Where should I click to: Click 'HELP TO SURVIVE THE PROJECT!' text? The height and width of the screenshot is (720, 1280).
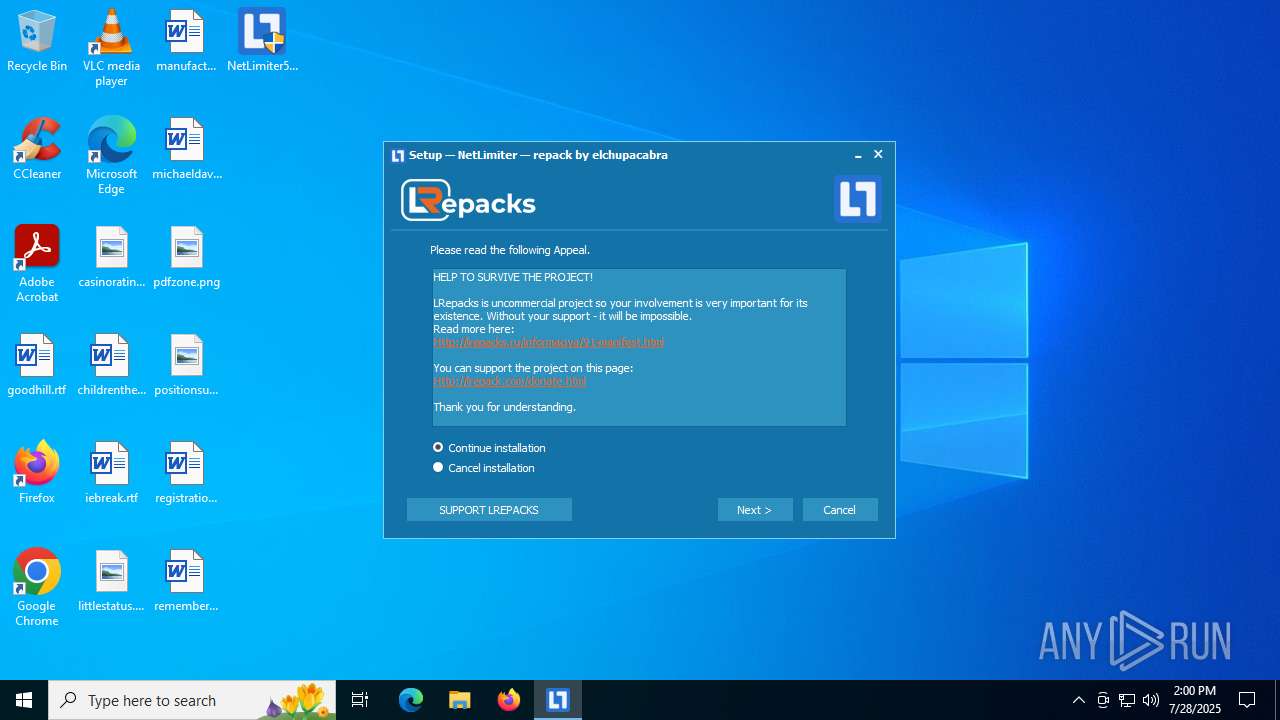coord(513,277)
